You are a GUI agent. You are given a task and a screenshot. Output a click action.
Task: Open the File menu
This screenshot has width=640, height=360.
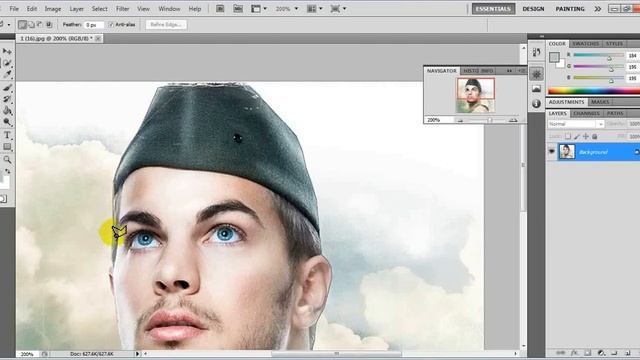[14, 9]
